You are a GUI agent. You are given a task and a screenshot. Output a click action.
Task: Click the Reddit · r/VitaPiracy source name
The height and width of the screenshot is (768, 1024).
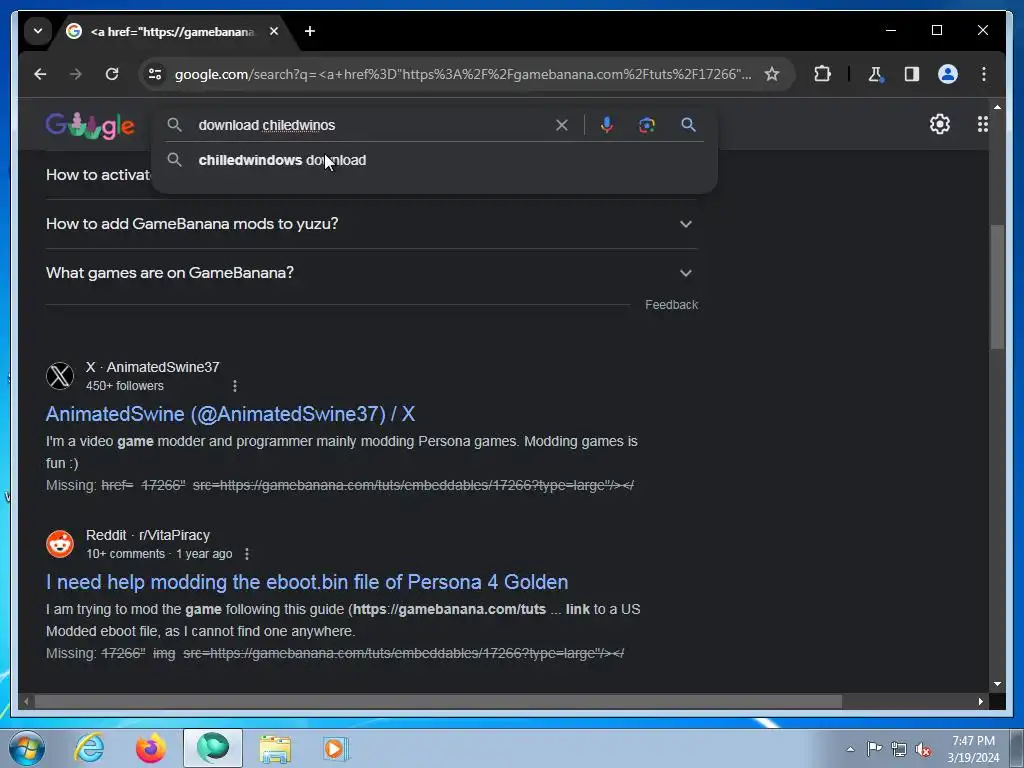(148, 535)
